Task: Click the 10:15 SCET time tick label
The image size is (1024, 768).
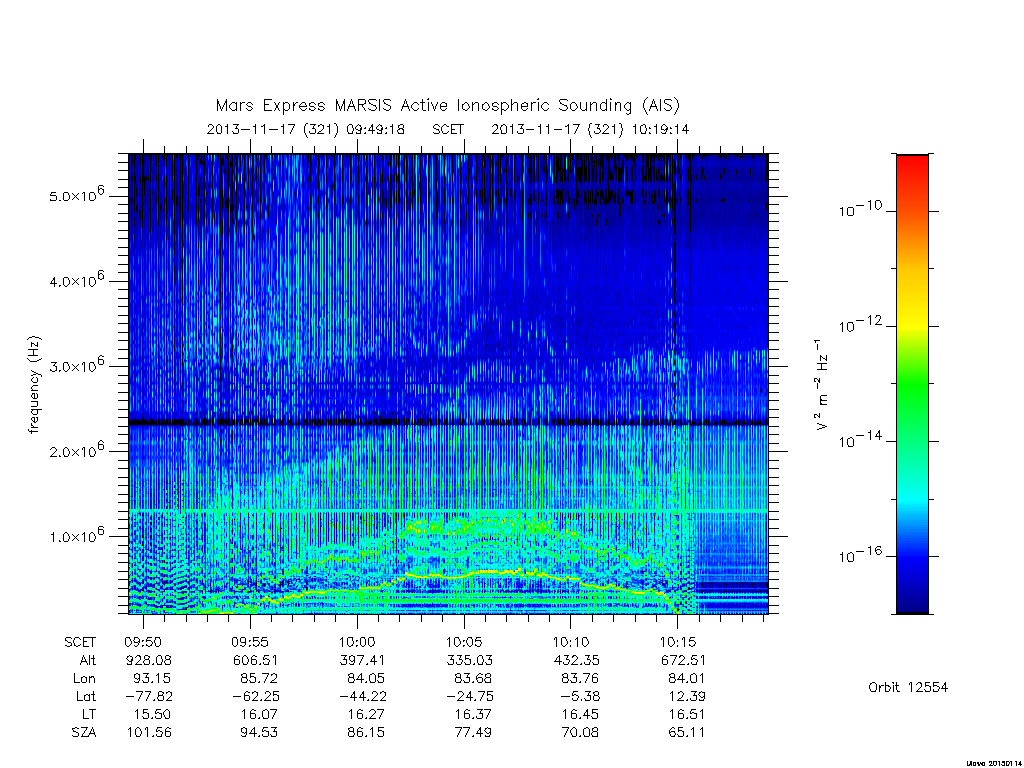Action: [x=678, y=643]
